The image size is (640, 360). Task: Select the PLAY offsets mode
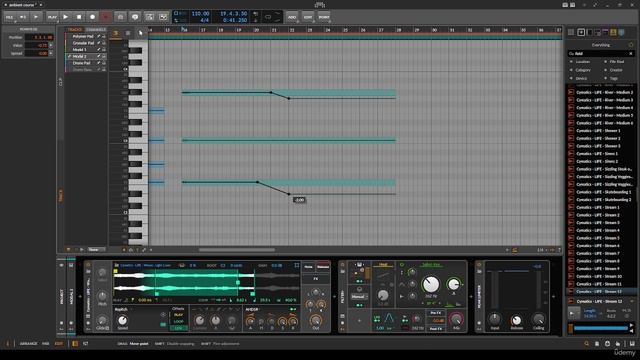tap(178, 315)
